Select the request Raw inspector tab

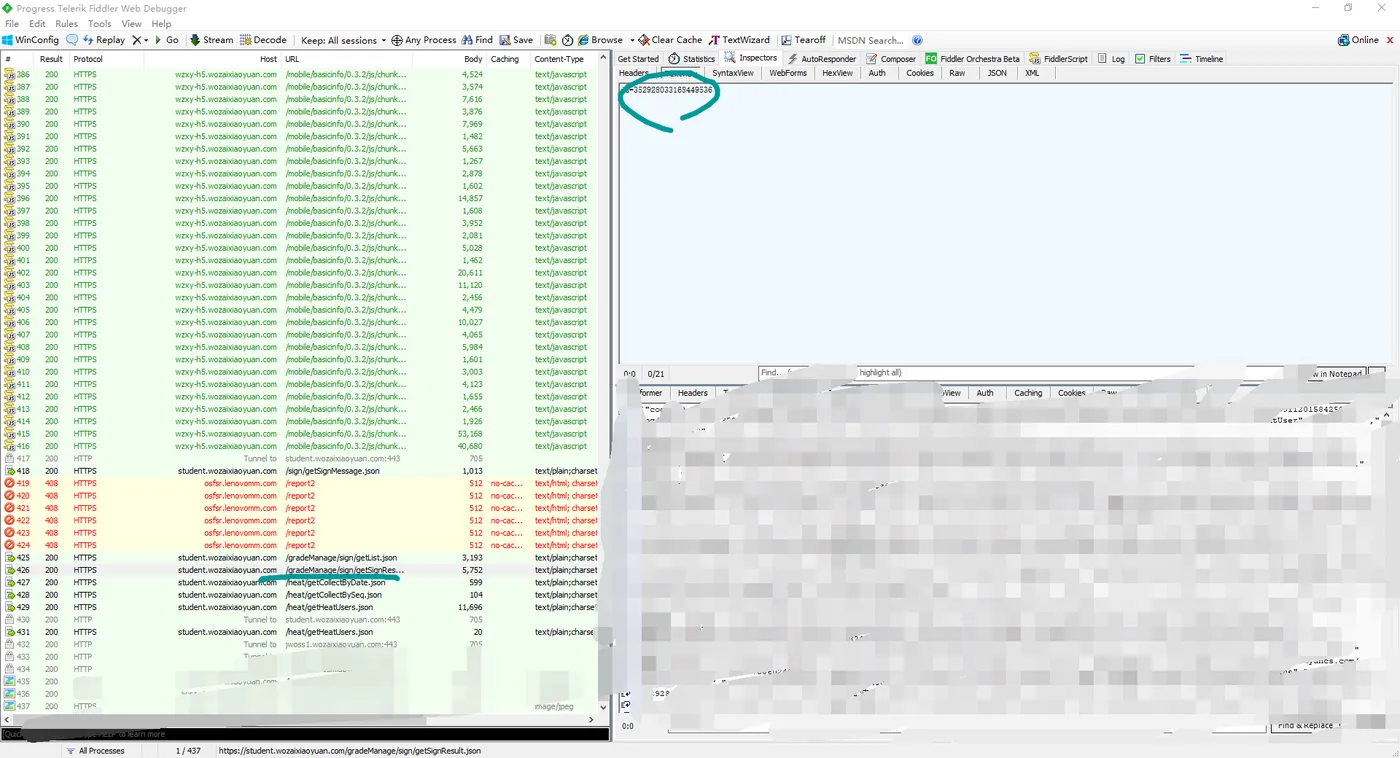tap(957, 73)
